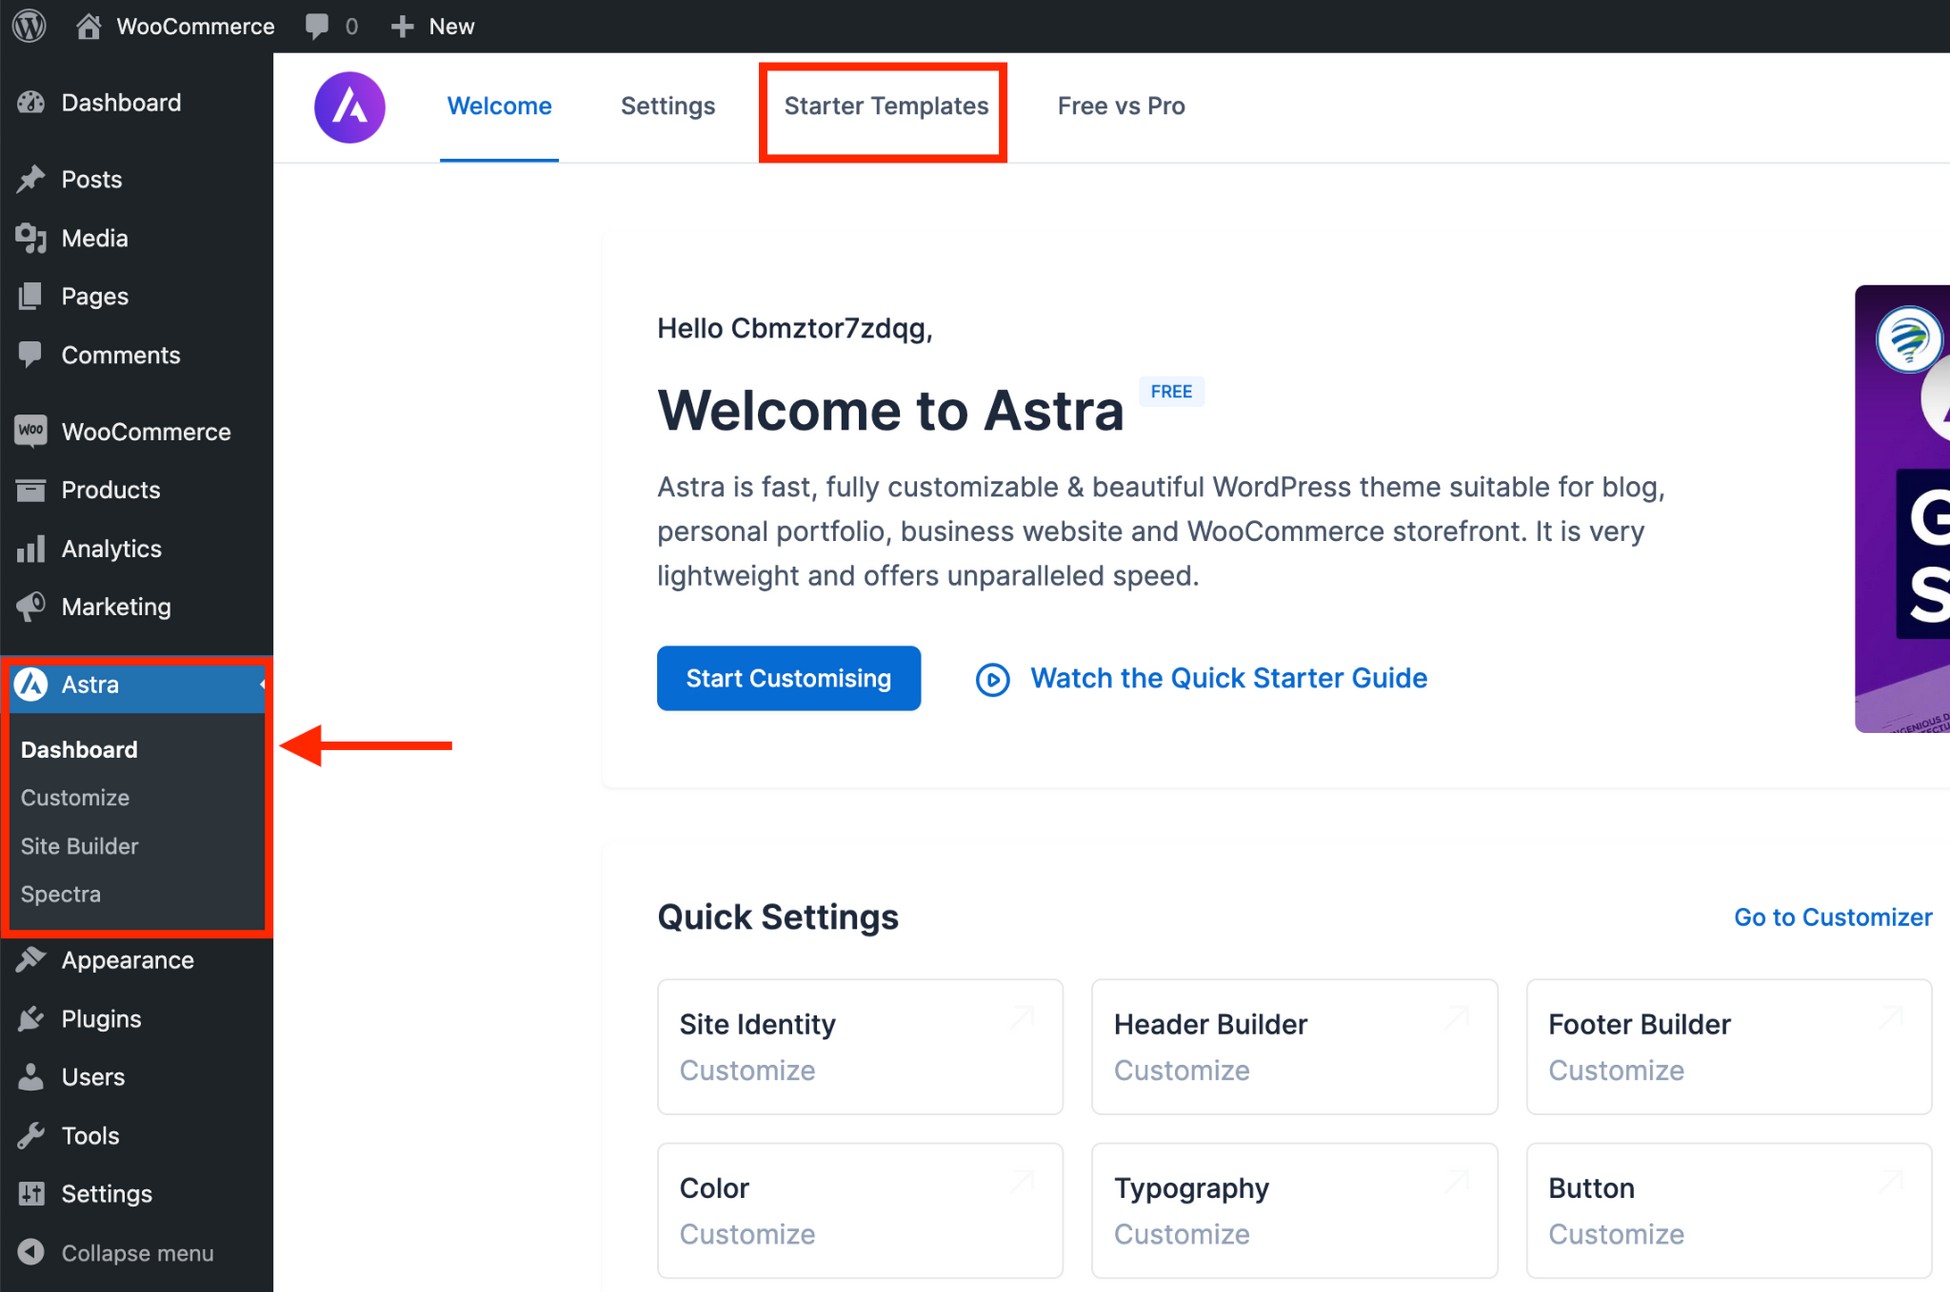
Task: Open the Free vs Pro tab
Action: [x=1121, y=106]
